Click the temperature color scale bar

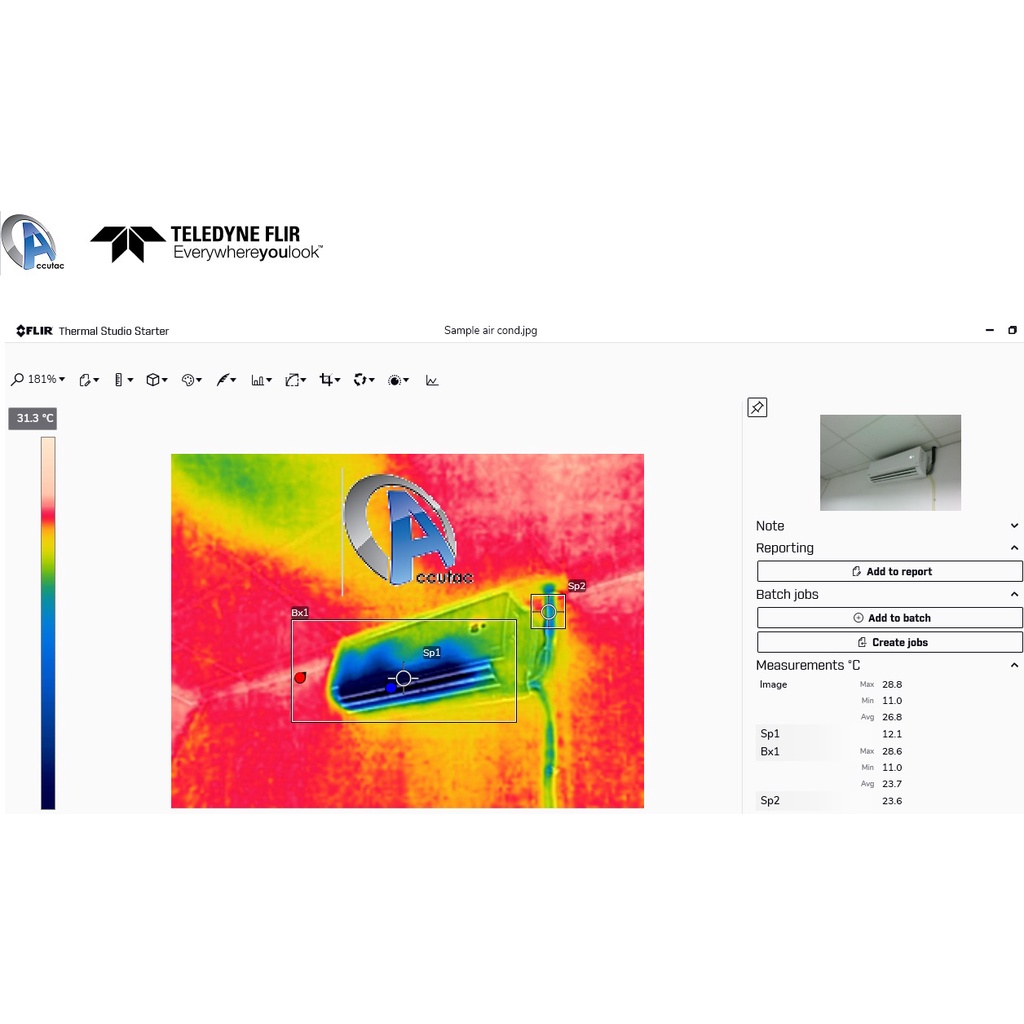(48, 622)
